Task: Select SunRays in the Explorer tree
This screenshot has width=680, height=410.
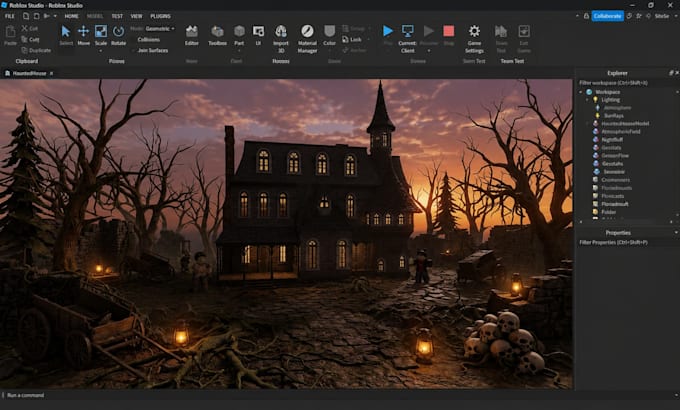Action: coord(614,116)
